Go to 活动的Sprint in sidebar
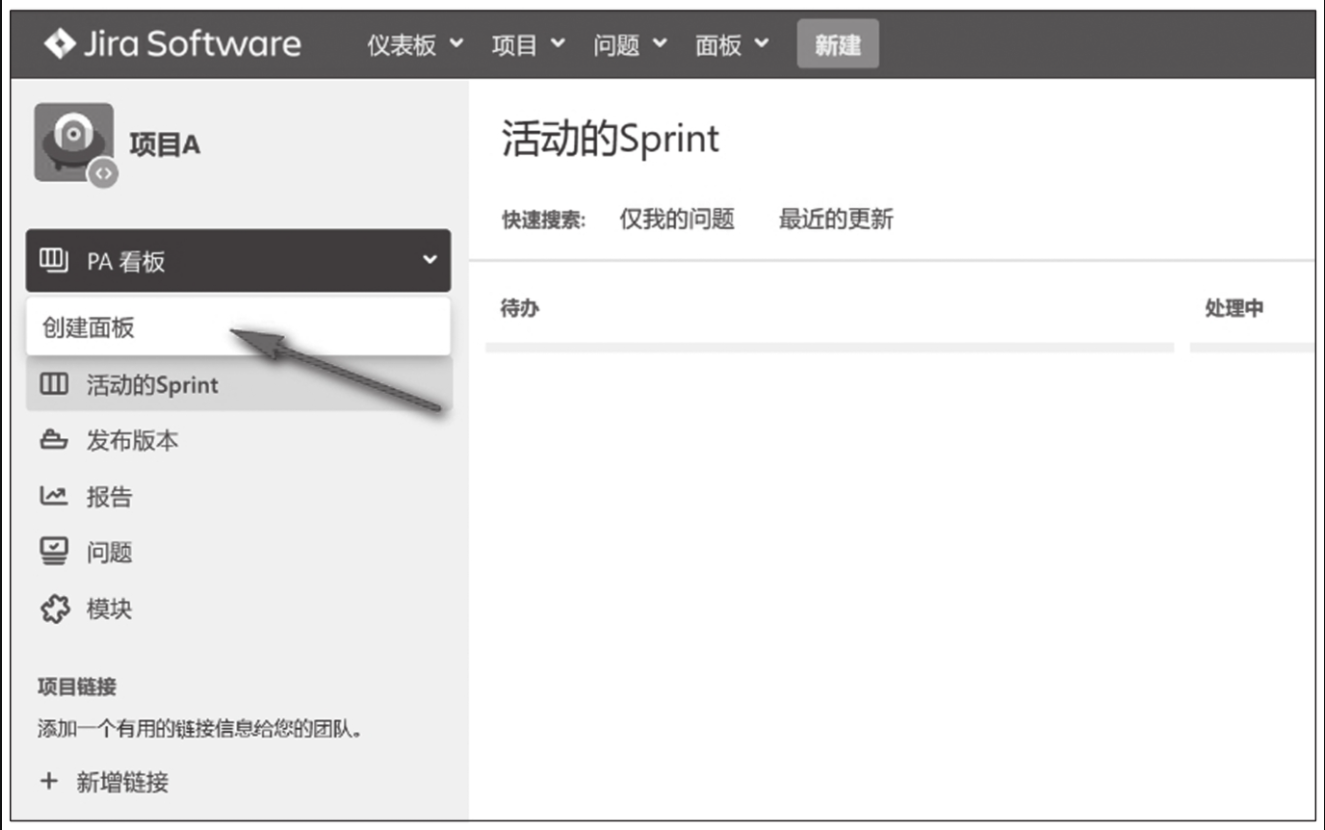 (238, 384)
